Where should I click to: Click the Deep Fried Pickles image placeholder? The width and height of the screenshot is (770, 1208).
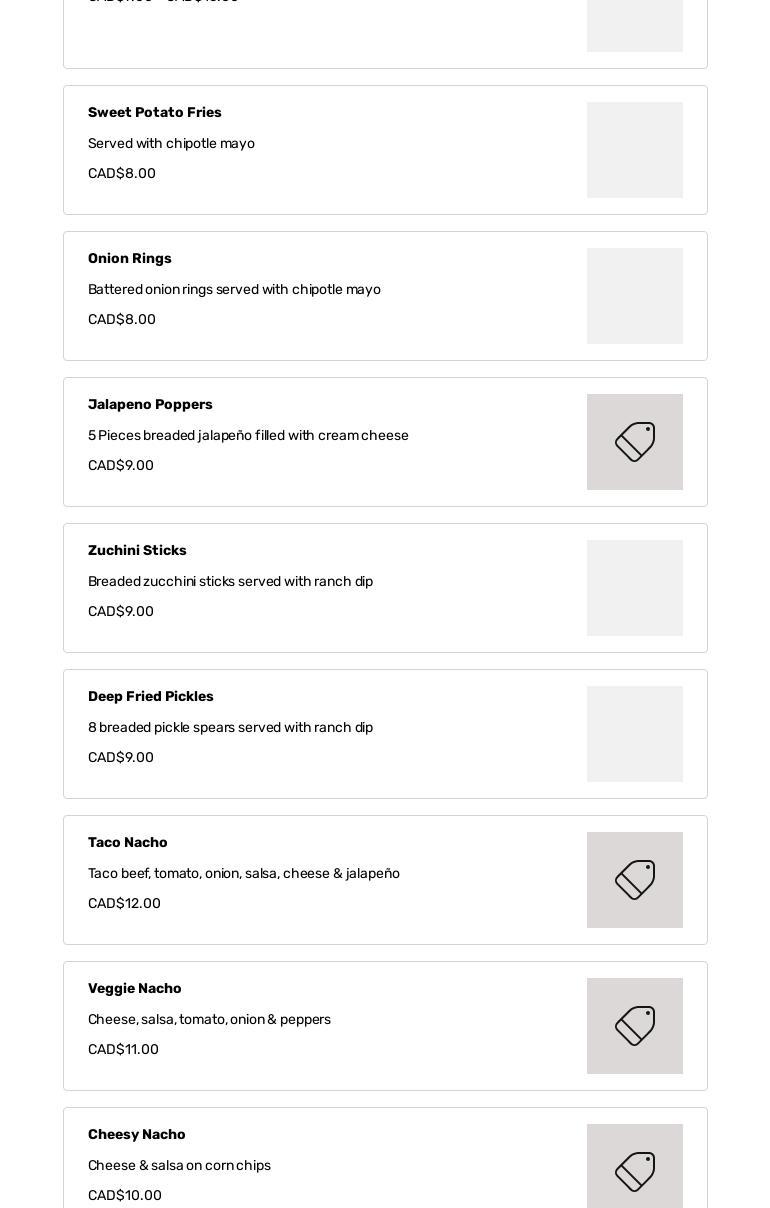(x=635, y=734)
